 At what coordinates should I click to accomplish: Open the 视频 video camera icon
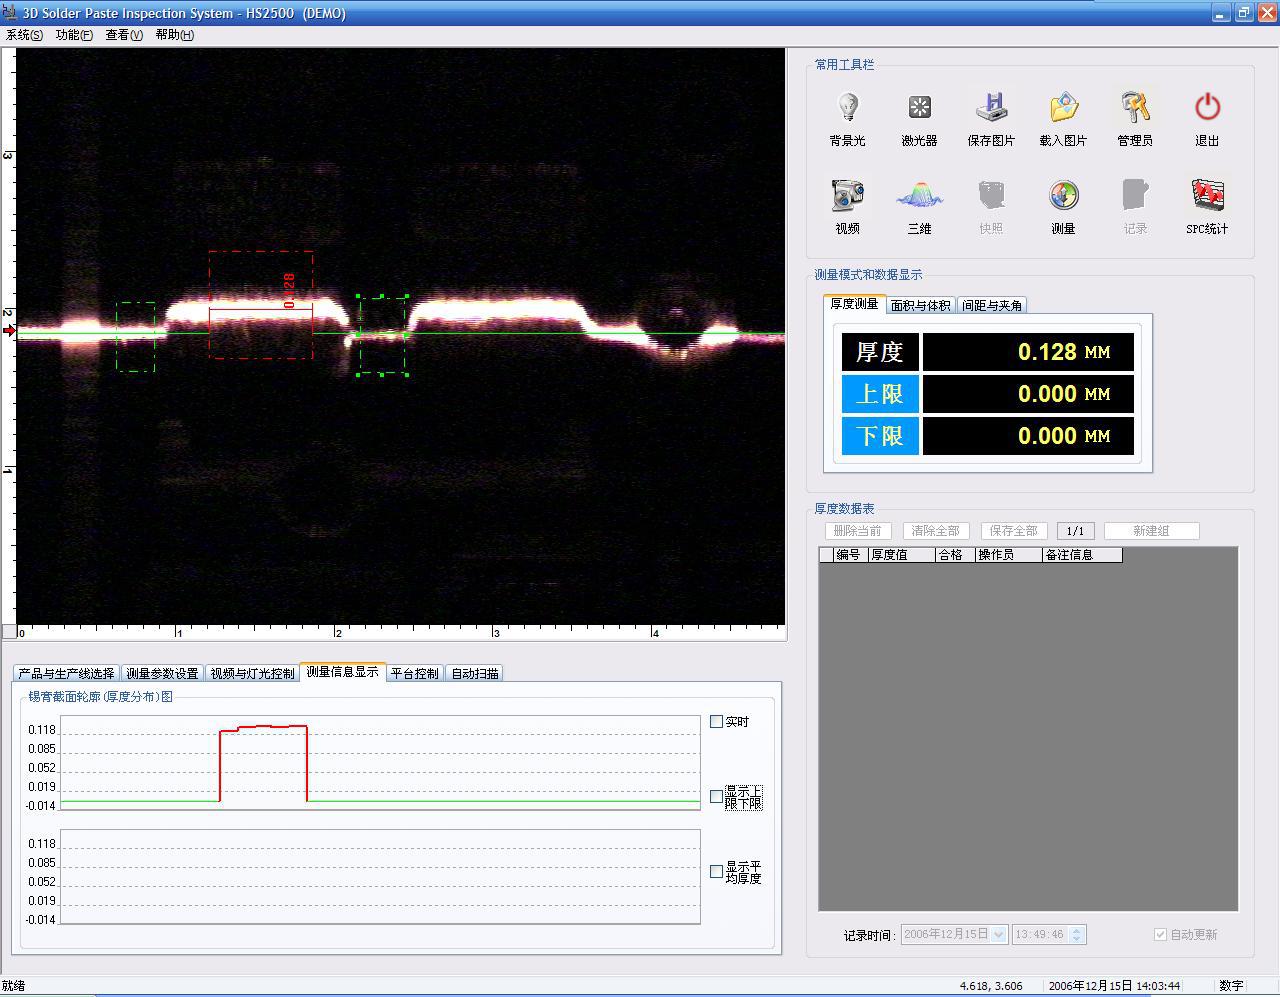pos(847,196)
